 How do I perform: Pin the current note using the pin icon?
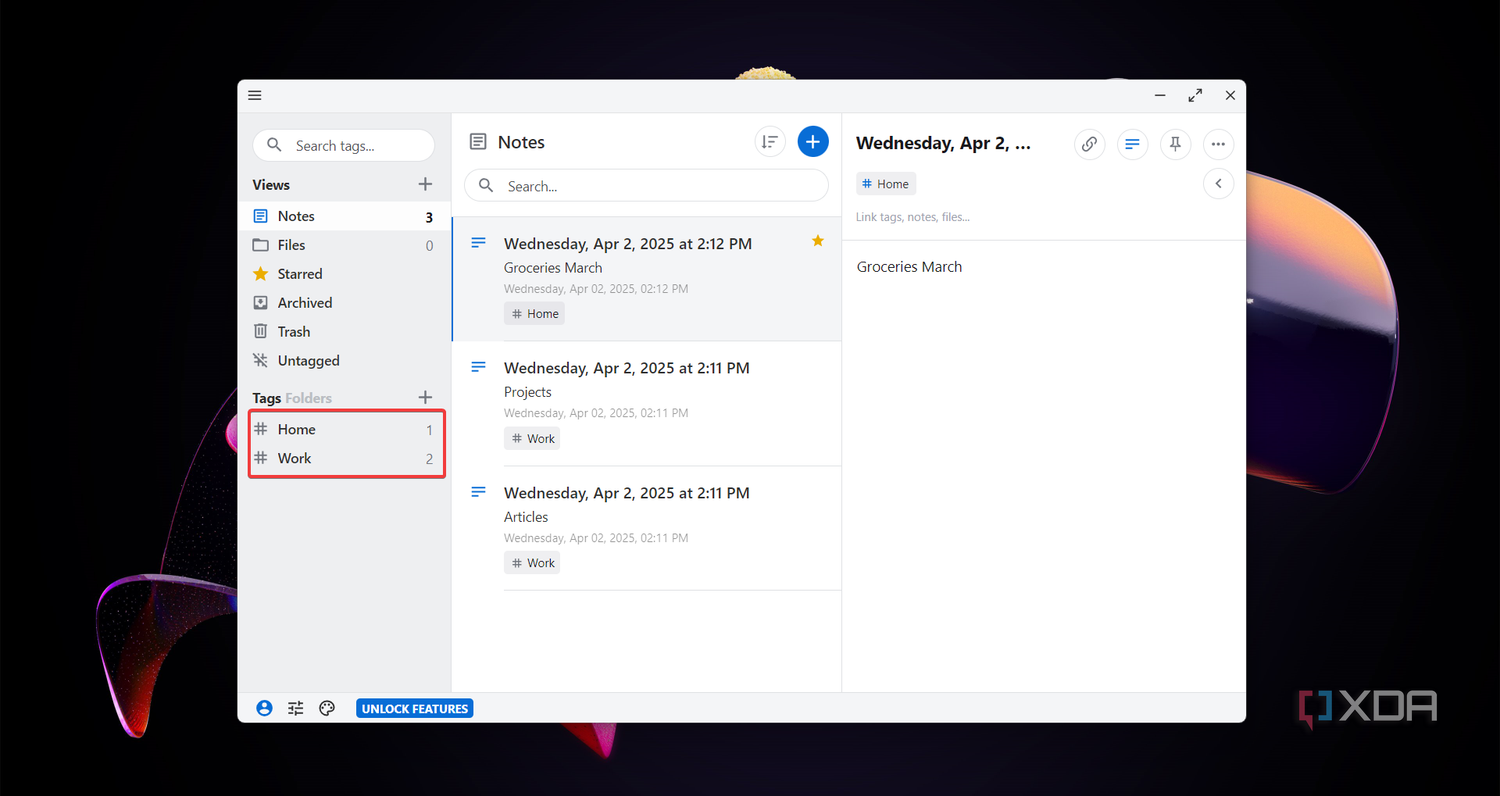click(1175, 144)
